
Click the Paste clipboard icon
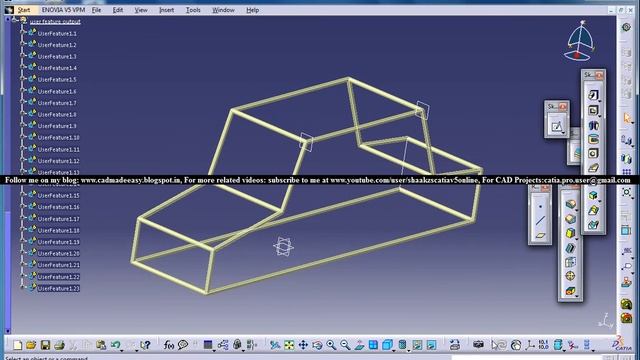[x=101, y=345]
